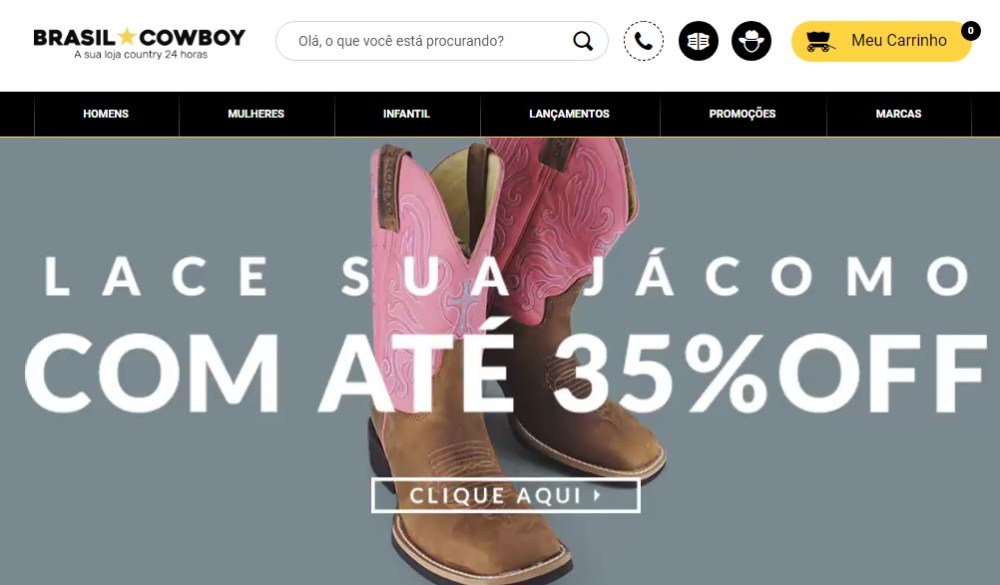This screenshot has width=1000, height=585.
Task: Browse the MARCAS menu
Action: point(899,114)
